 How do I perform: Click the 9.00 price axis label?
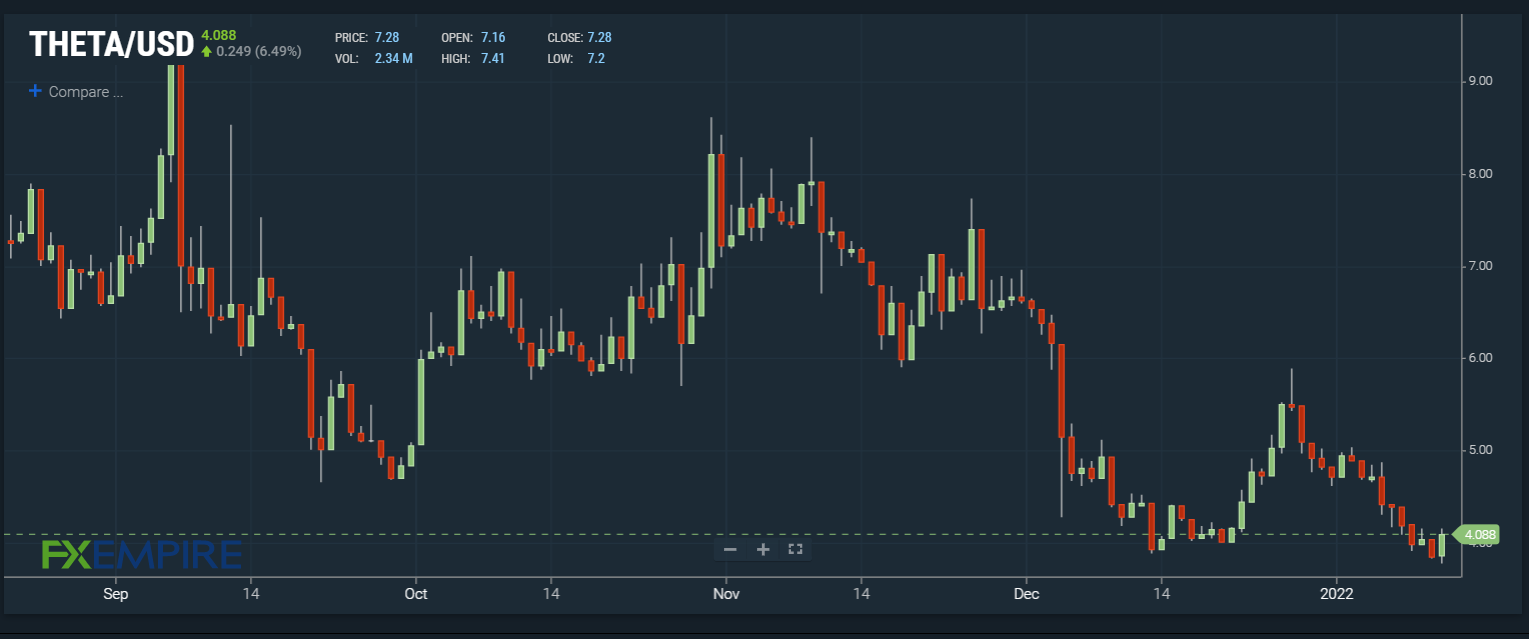[x=1479, y=81]
